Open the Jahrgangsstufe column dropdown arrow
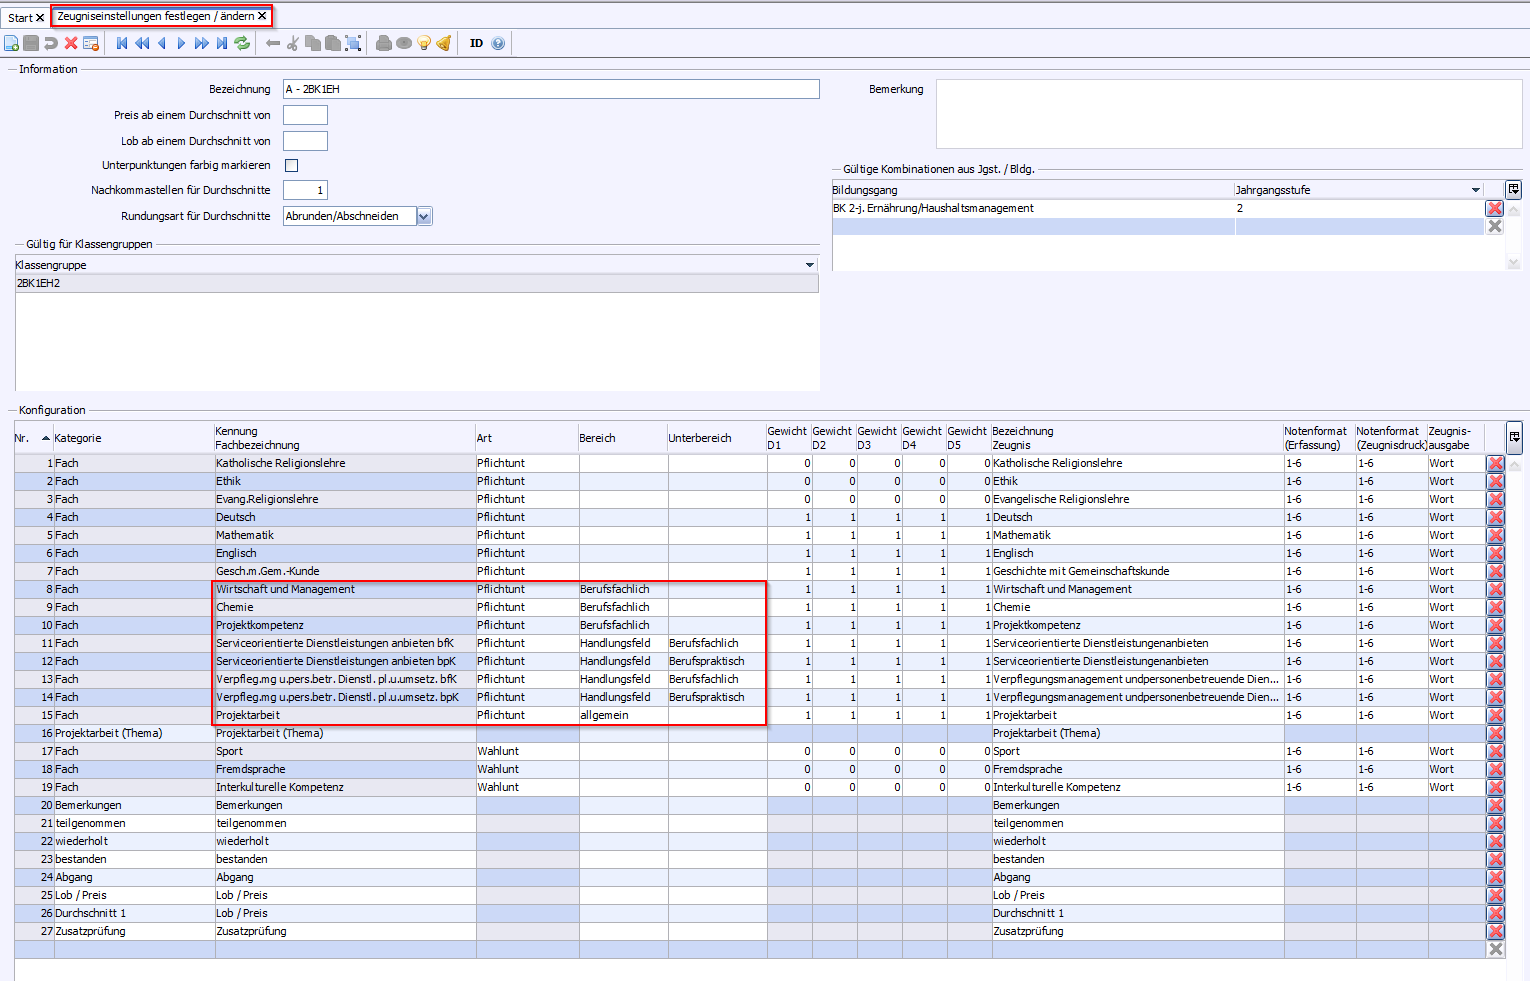The image size is (1530, 981). coord(1475,190)
